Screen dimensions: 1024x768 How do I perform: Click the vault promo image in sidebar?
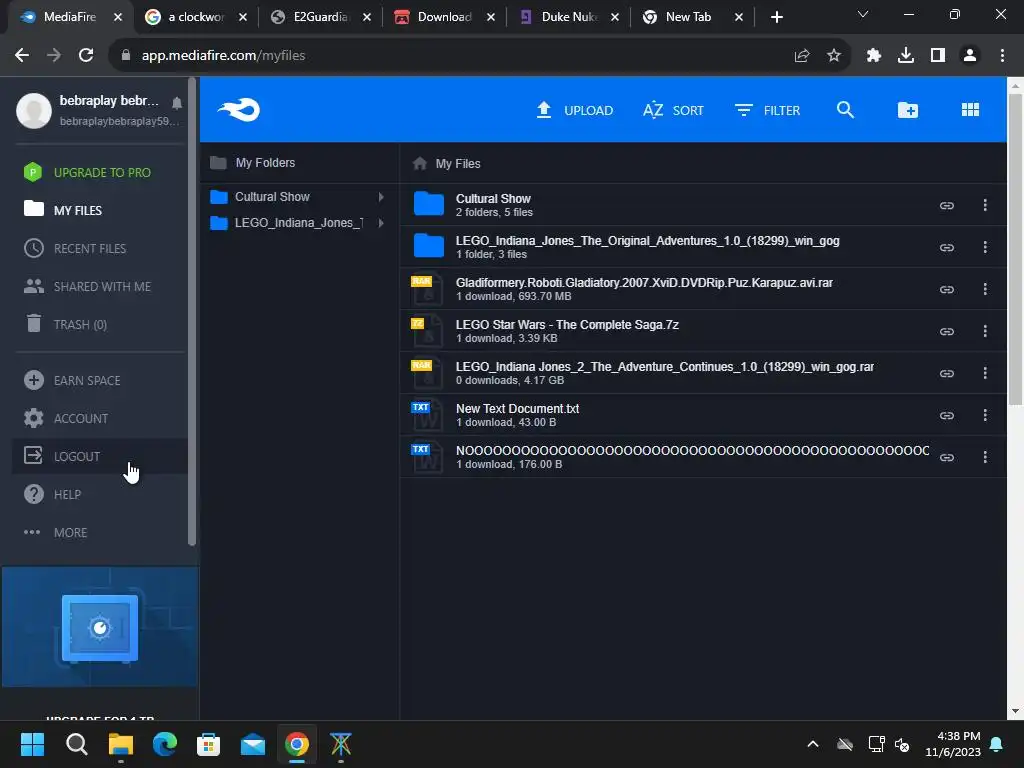100,627
